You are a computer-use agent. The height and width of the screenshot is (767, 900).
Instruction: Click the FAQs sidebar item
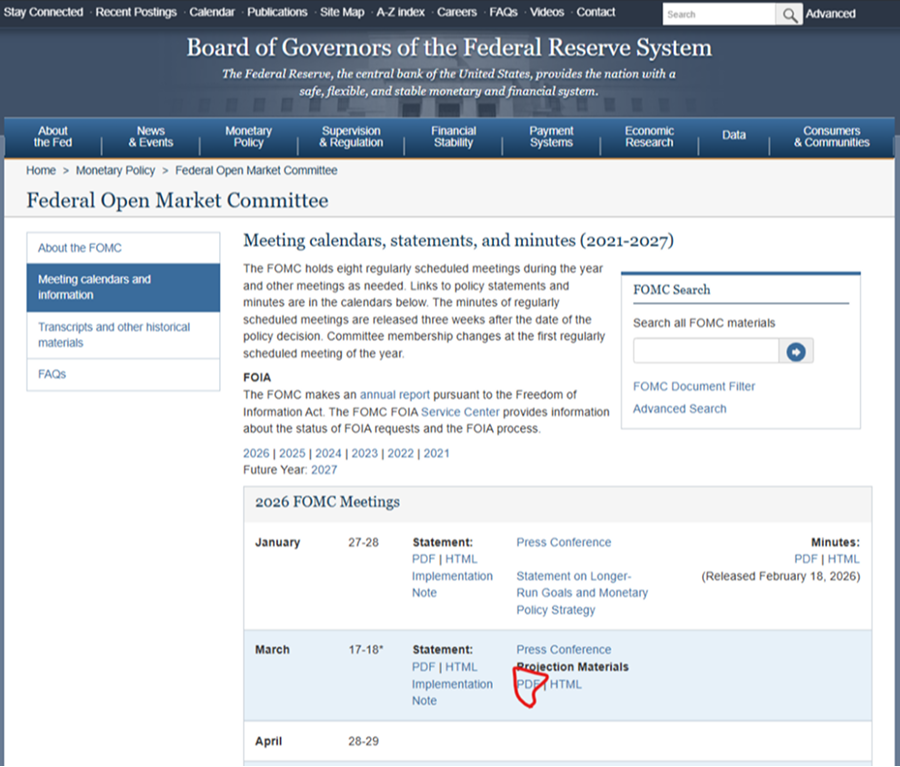[52, 374]
